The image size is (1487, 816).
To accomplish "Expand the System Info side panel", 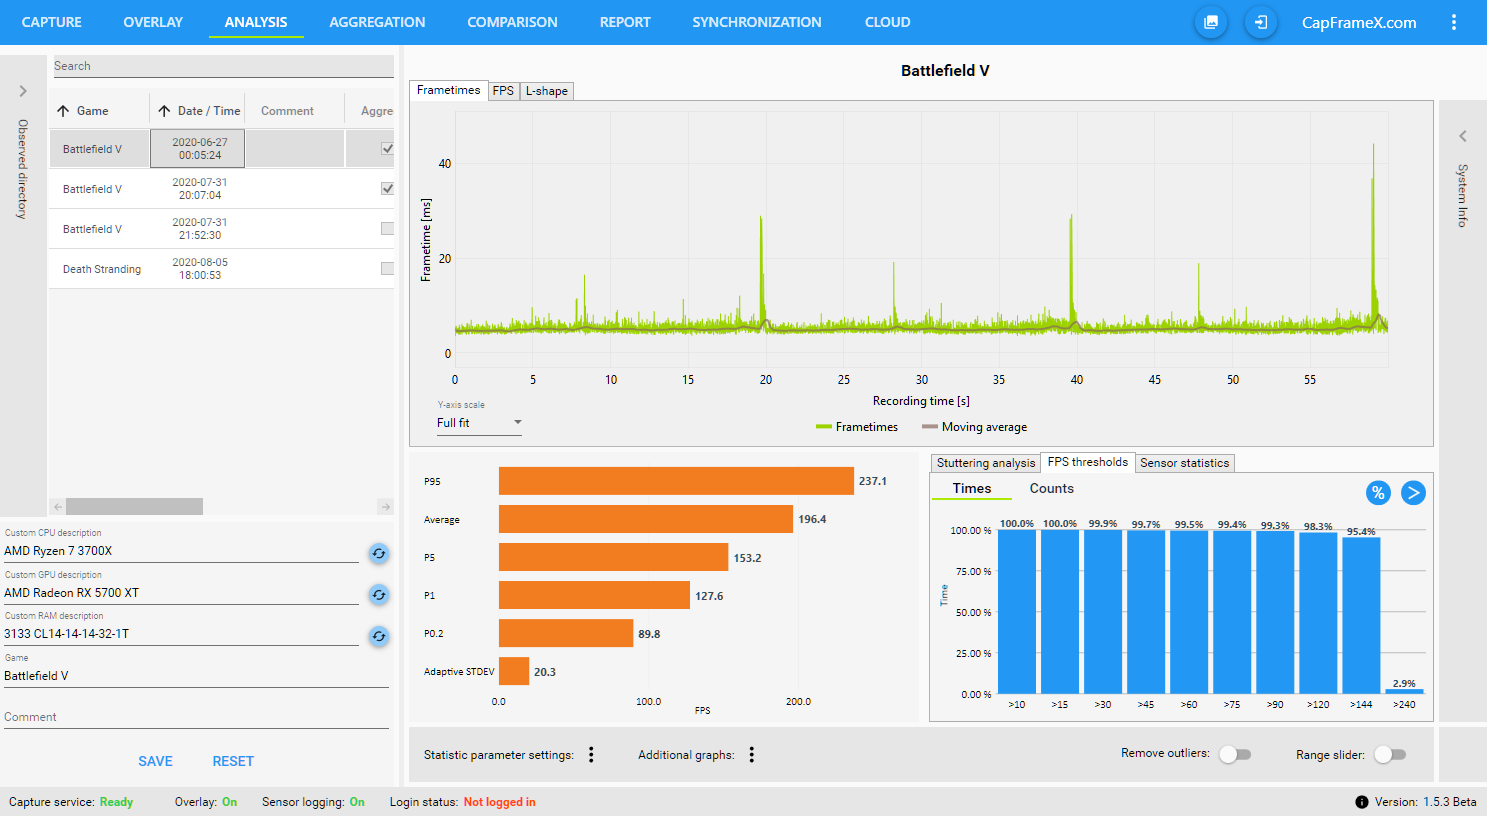I will click(1463, 136).
